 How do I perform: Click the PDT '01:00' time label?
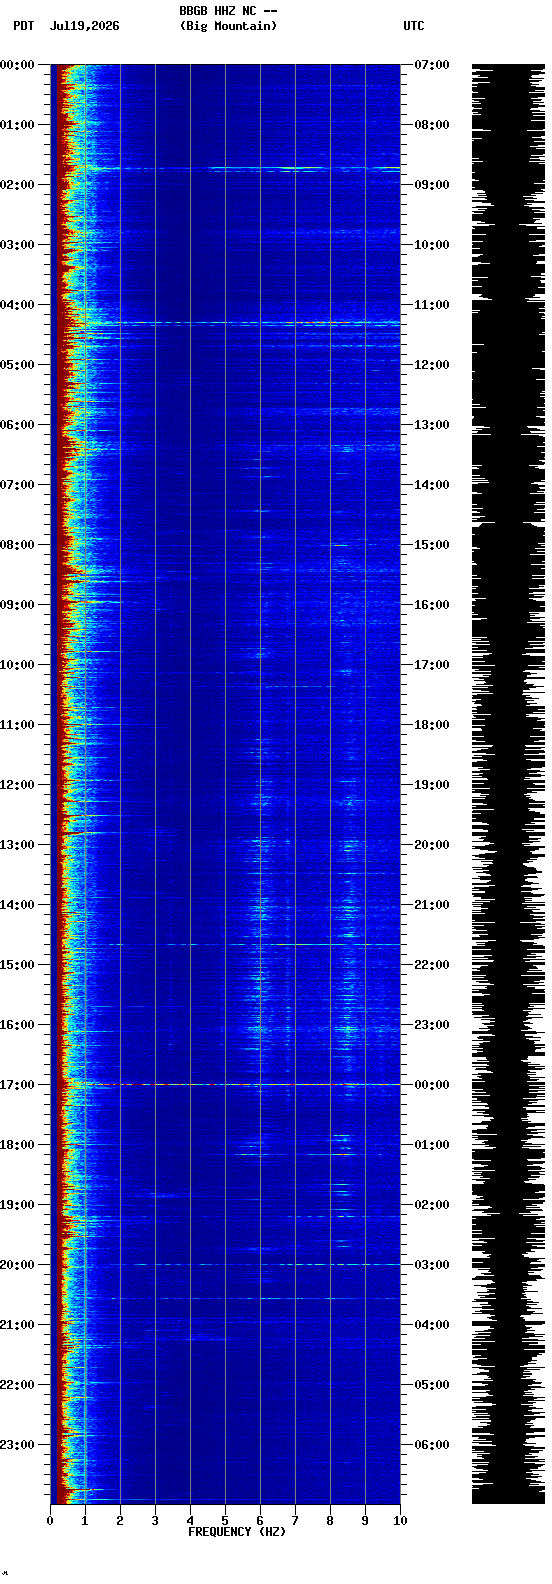(x=17, y=125)
